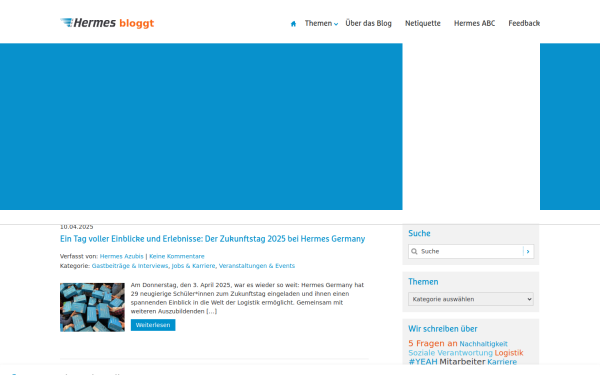Open the Netiquette page
This screenshot has width=600, height=375.
click(422, 23)
